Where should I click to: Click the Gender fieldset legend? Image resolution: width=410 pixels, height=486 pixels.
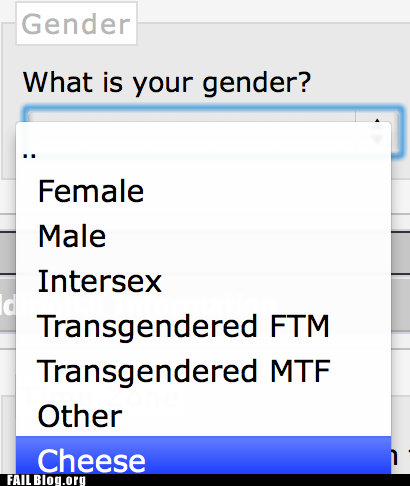click(x=76, y=24)
